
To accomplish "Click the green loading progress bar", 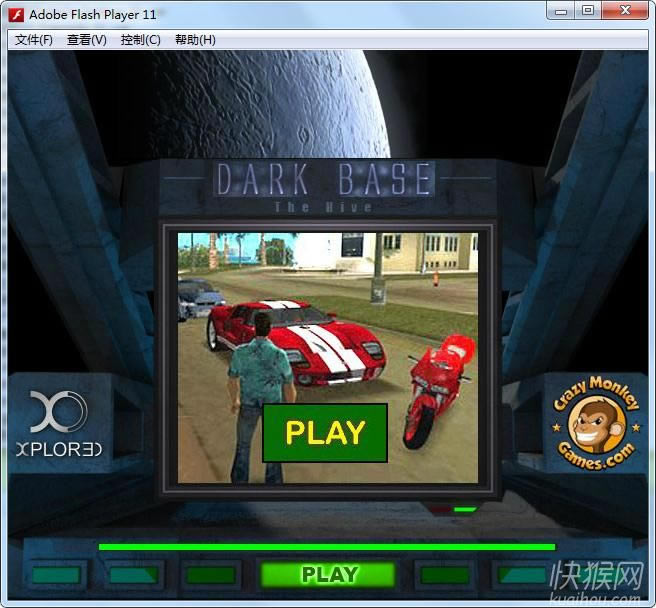I will [326, 547].
